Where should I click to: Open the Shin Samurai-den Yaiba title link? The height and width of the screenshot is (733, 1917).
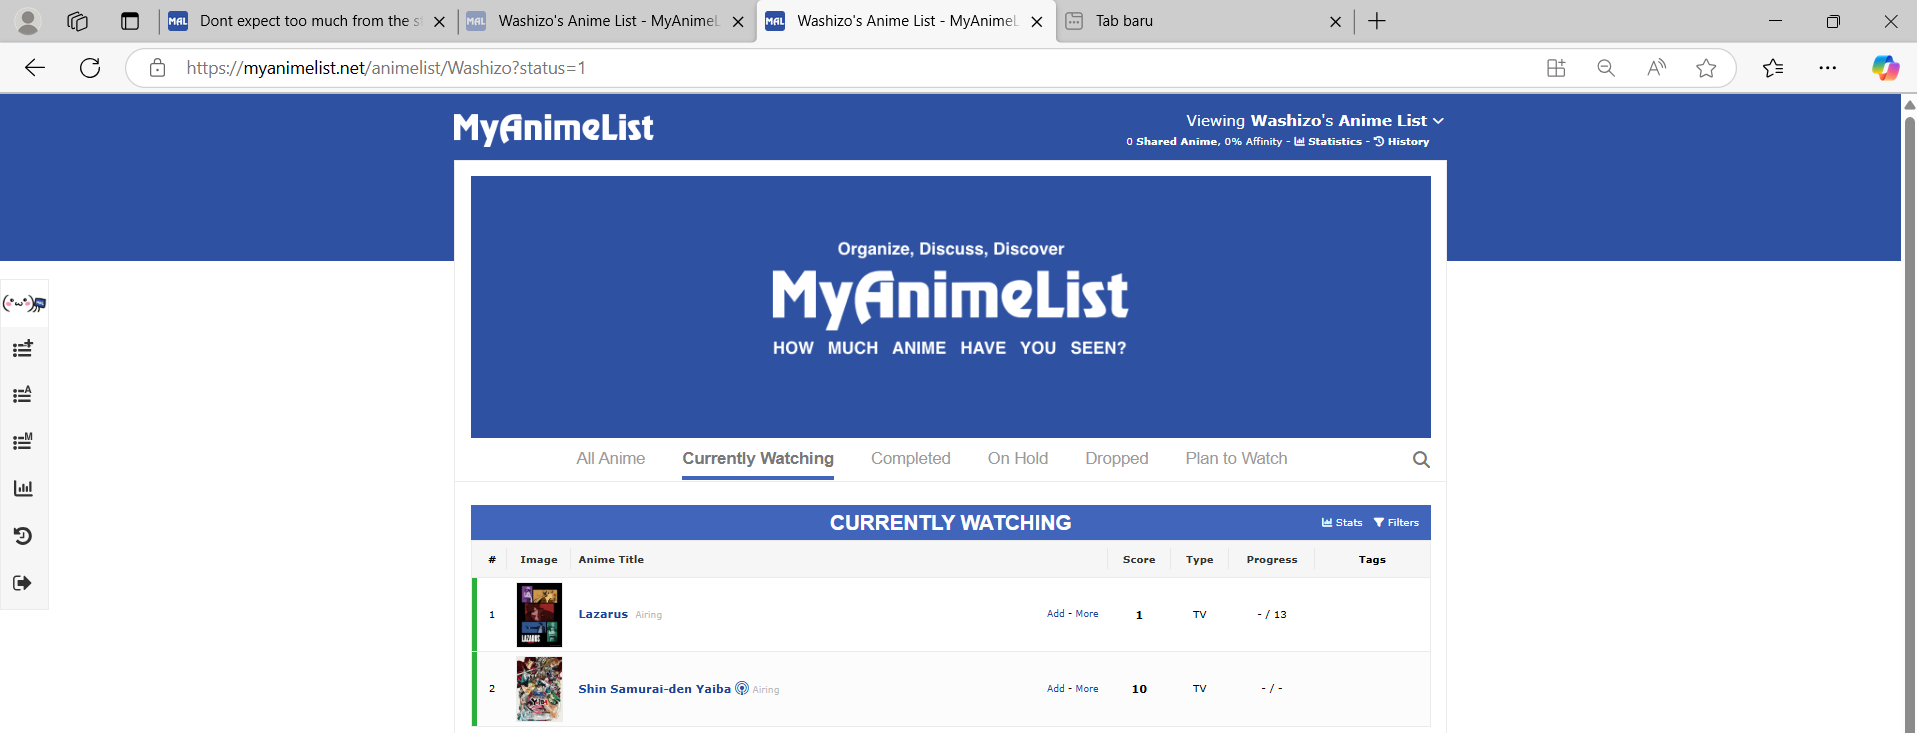(654, 689)
